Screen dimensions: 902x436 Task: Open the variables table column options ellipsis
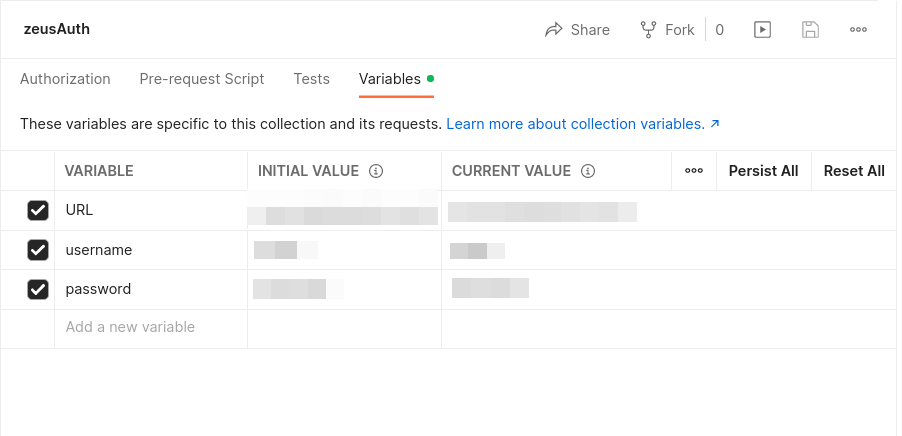coord(694,171)
